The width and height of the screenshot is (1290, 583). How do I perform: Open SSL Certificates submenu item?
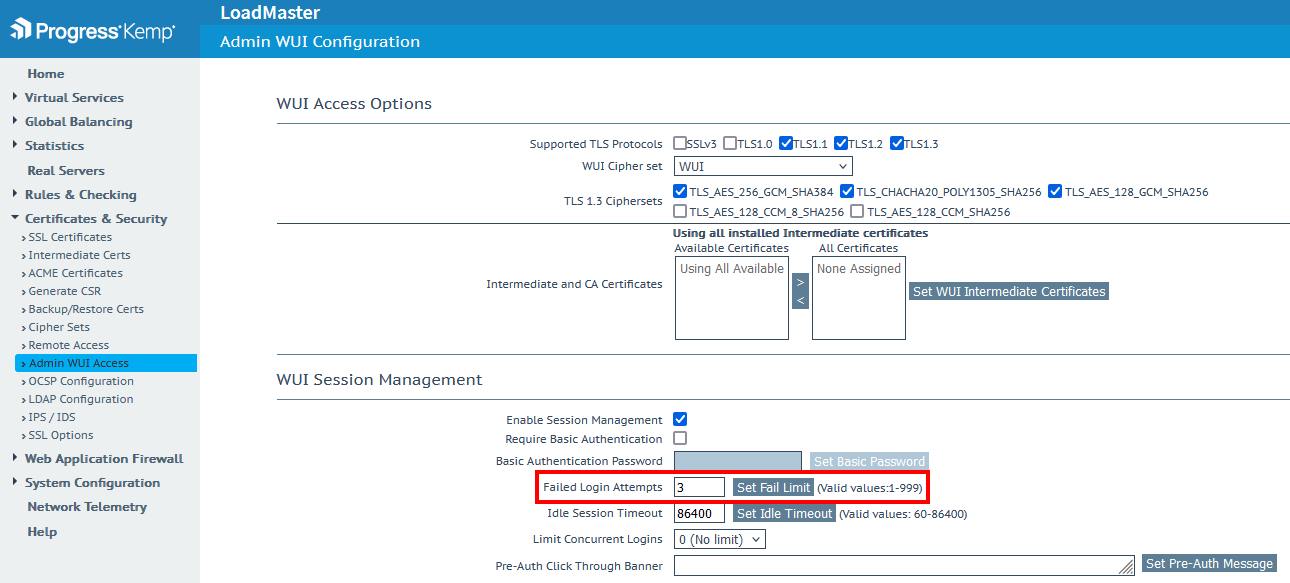(x=70, y=237)
